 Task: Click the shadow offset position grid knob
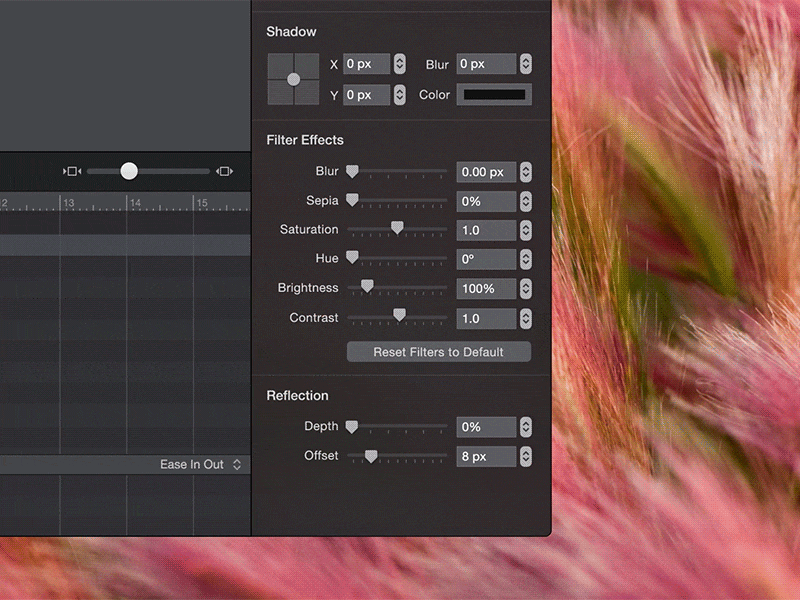[293, 78]
